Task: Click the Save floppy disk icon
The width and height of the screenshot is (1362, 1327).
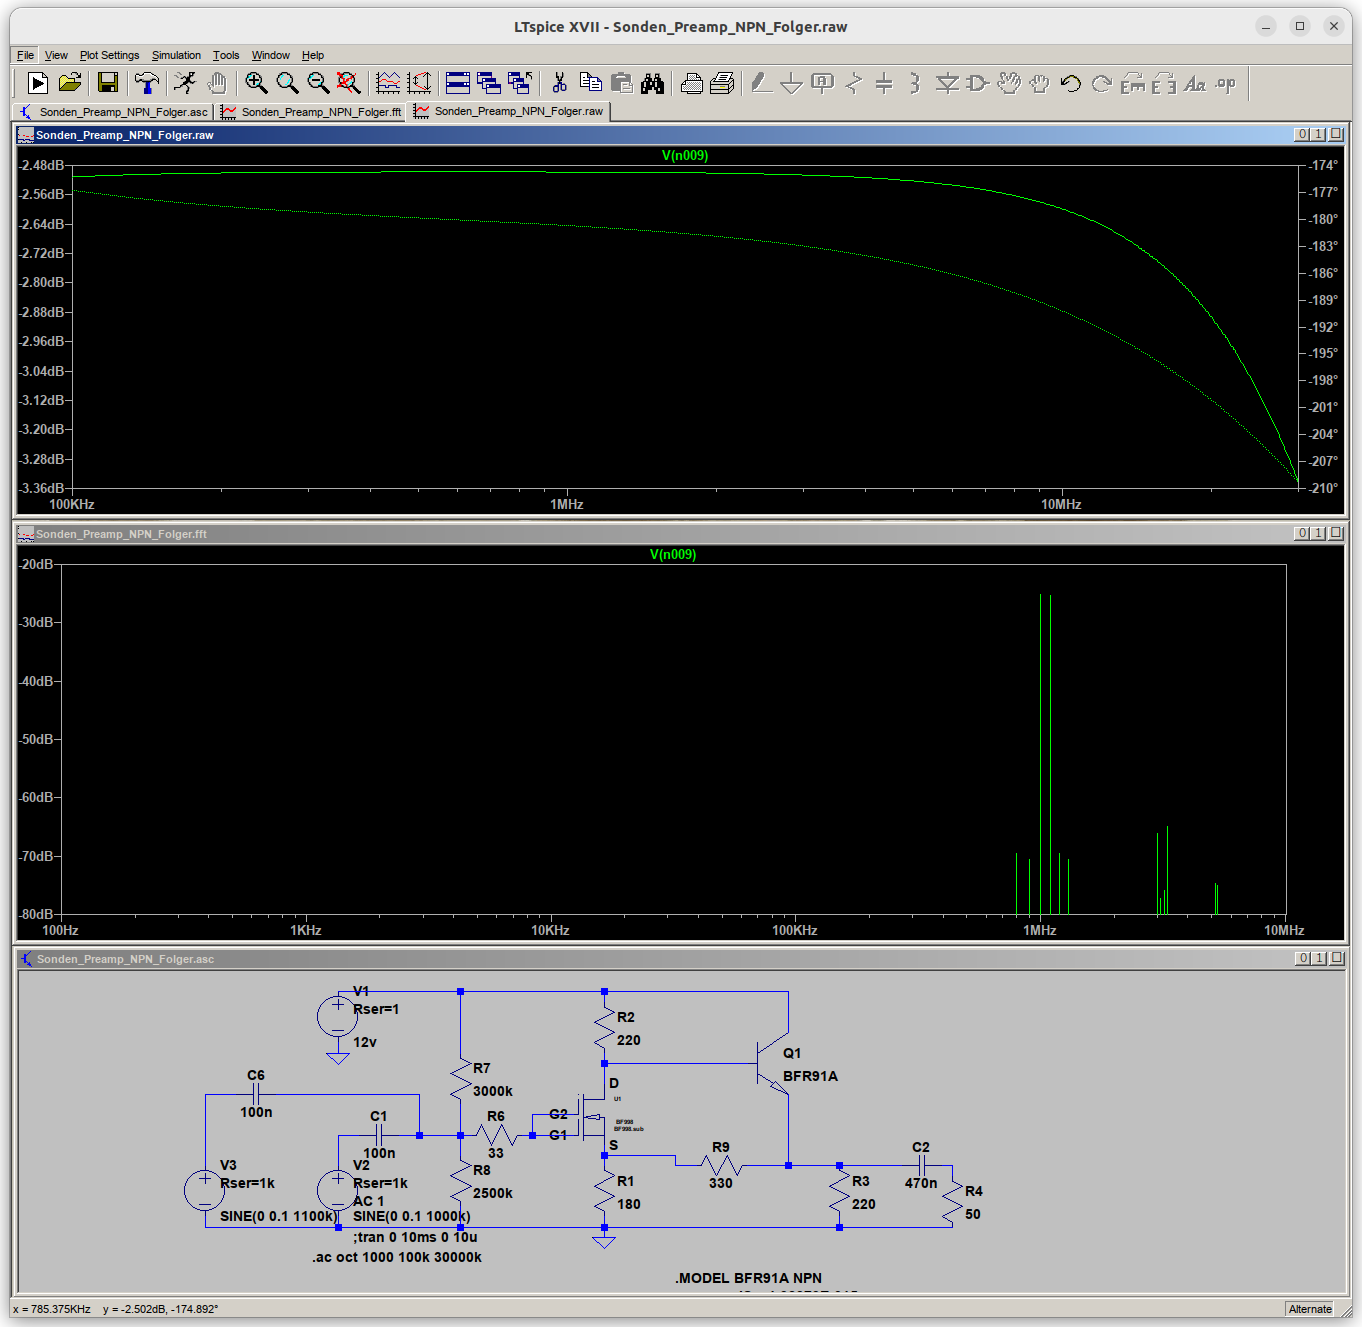Action: tap(108, 83)
